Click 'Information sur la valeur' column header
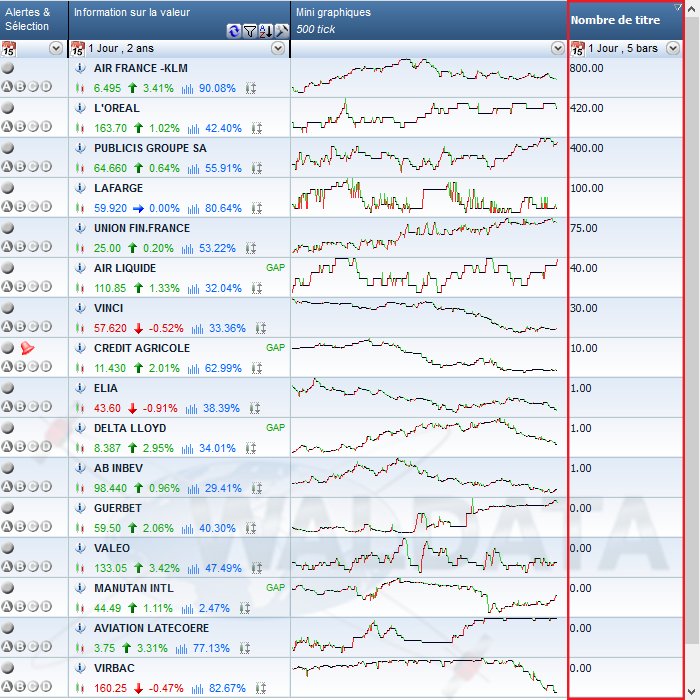 [179, 20]
